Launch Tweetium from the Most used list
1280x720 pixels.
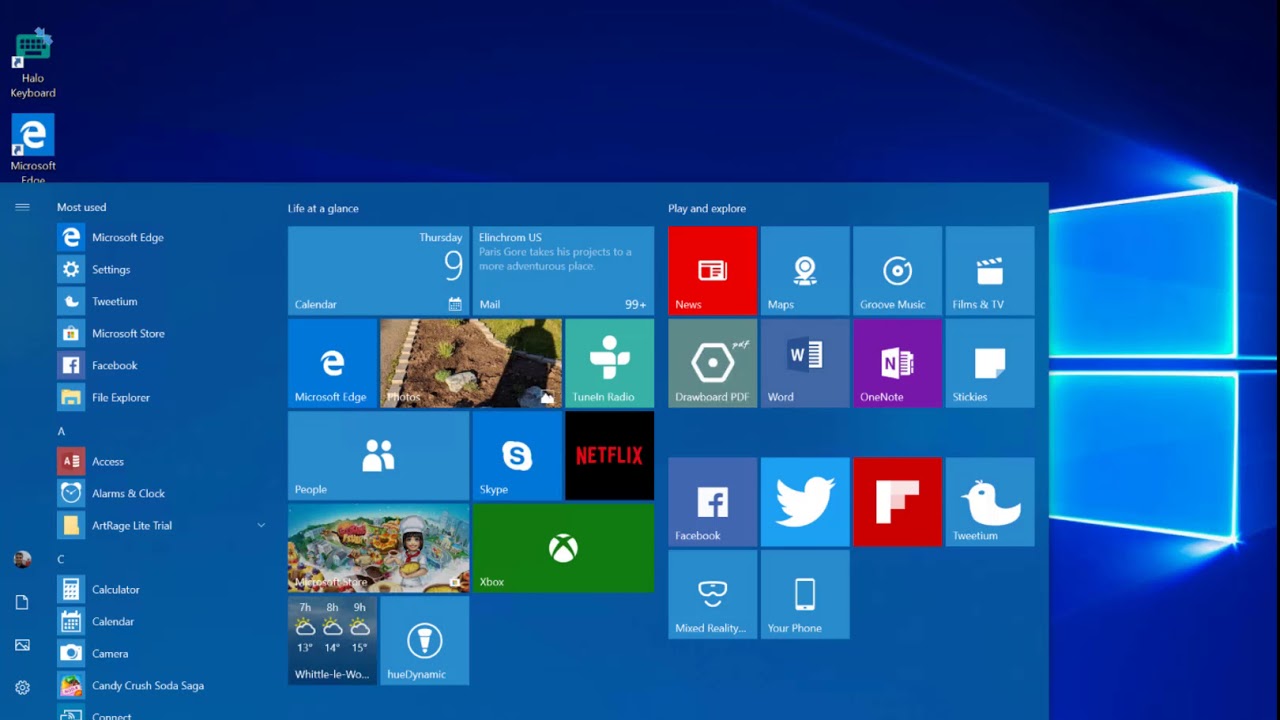click(162, 301)
